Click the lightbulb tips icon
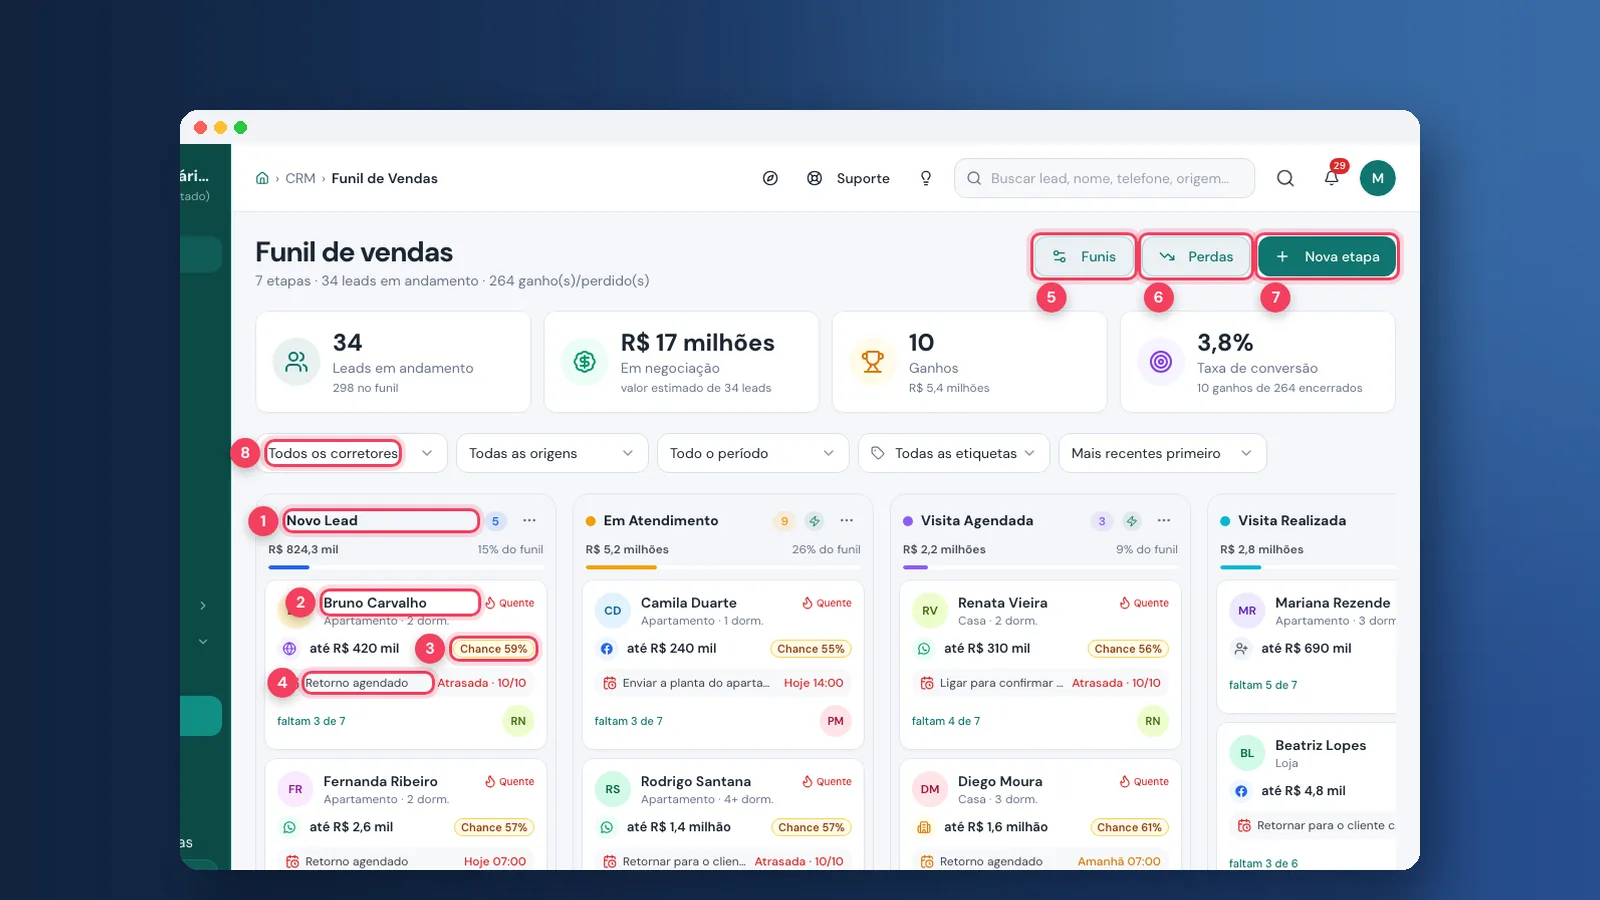The width and height of the screenshot is (1600, 900). [x=926, y=178]
